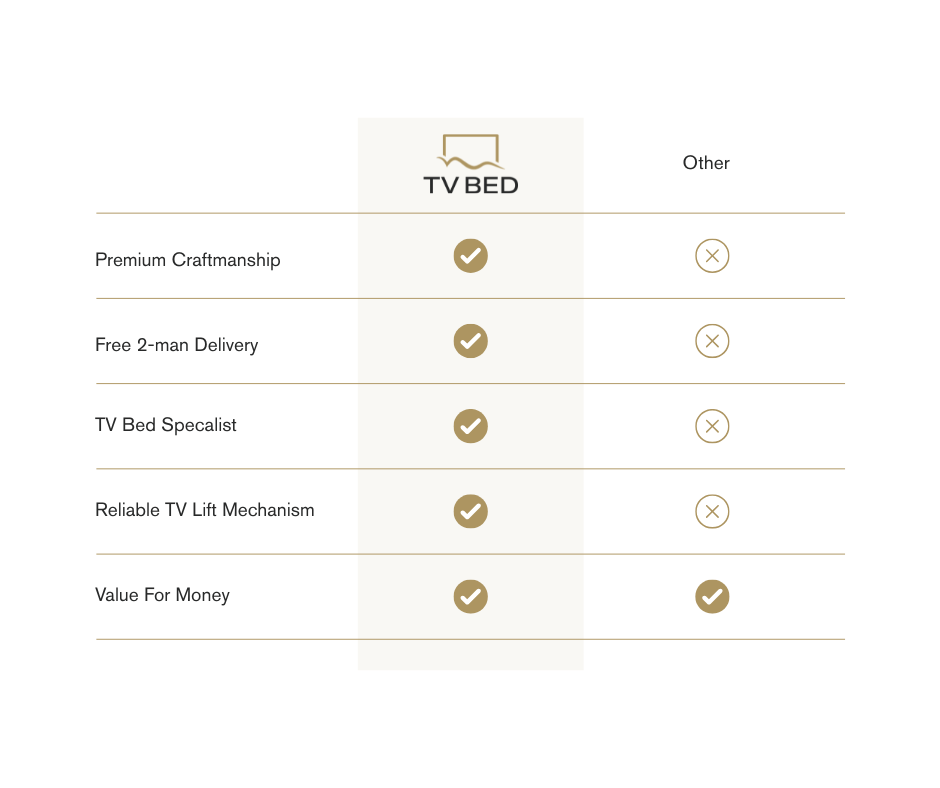
Task: Click Other's checkmark for Value For Money
Action: point(712,597)
